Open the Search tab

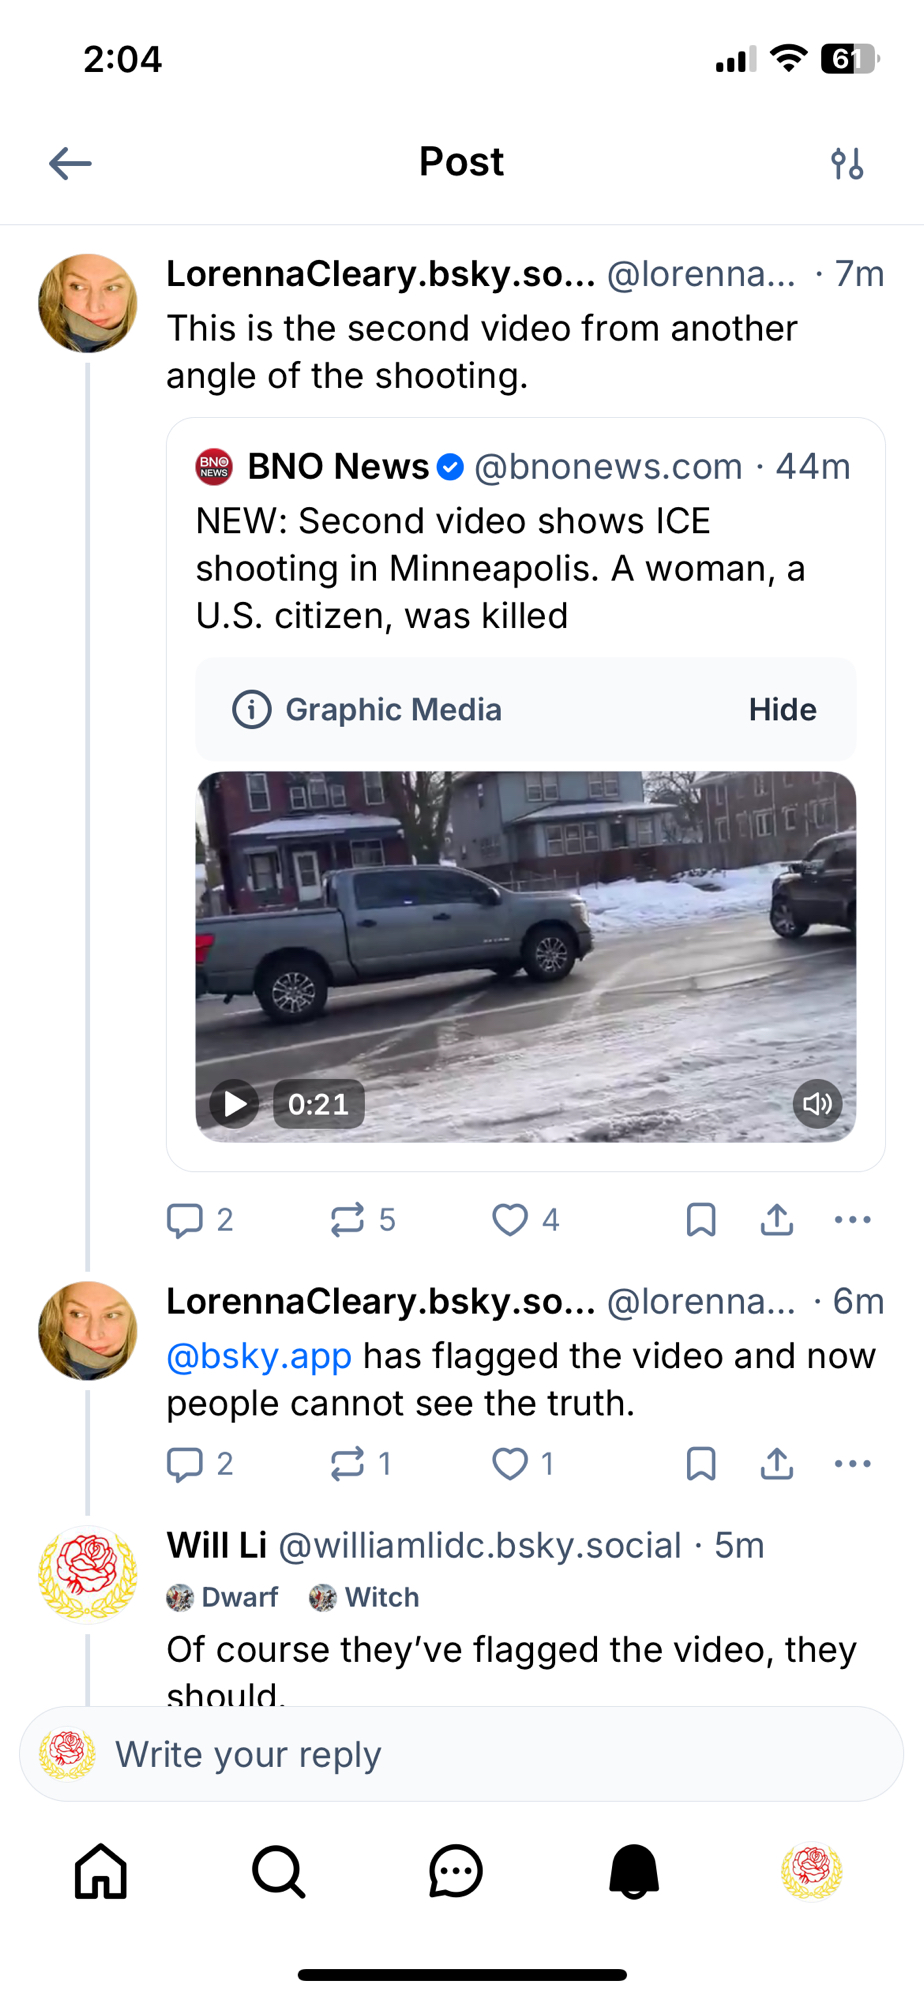click(278, 1871)
